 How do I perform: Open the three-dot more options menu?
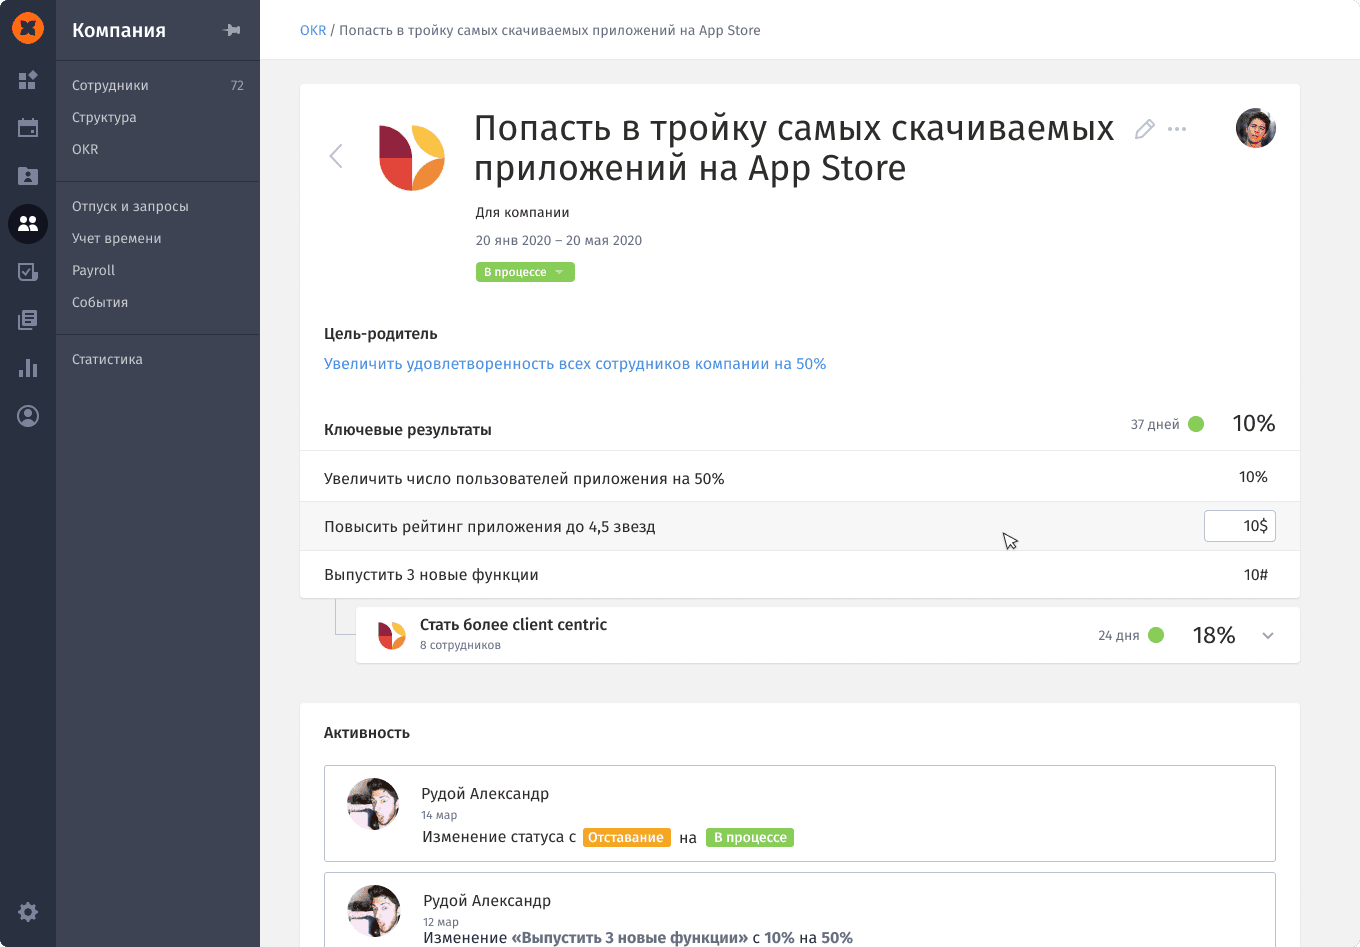point(1177,129)
